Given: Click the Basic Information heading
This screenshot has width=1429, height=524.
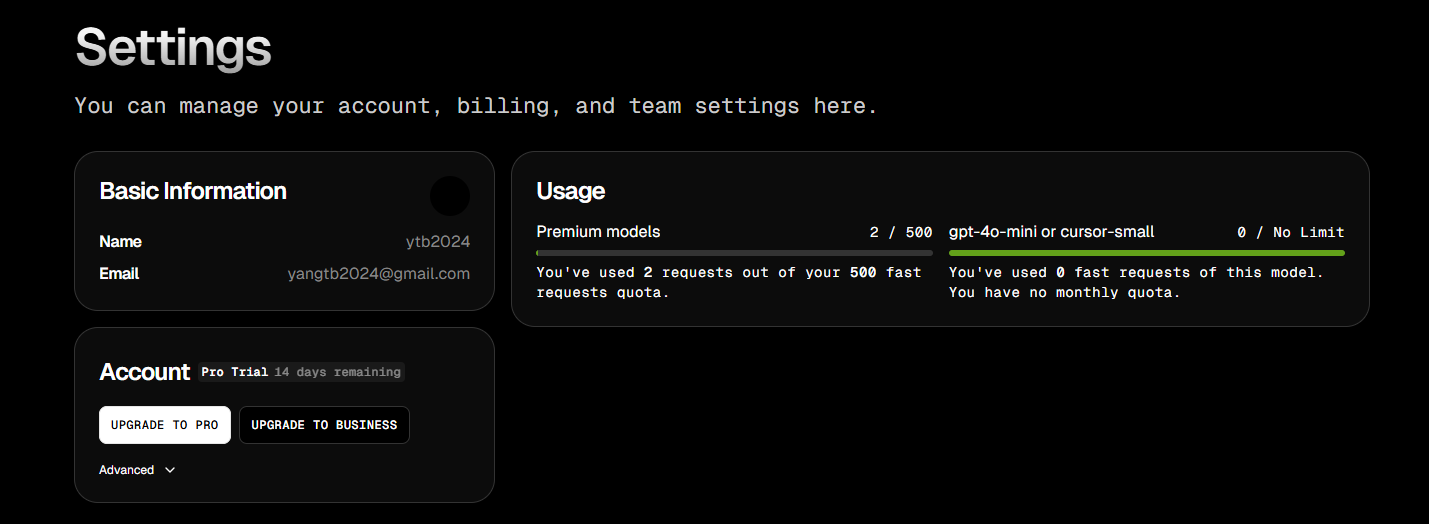Looking at the screenshot, I should click(193, 191).
